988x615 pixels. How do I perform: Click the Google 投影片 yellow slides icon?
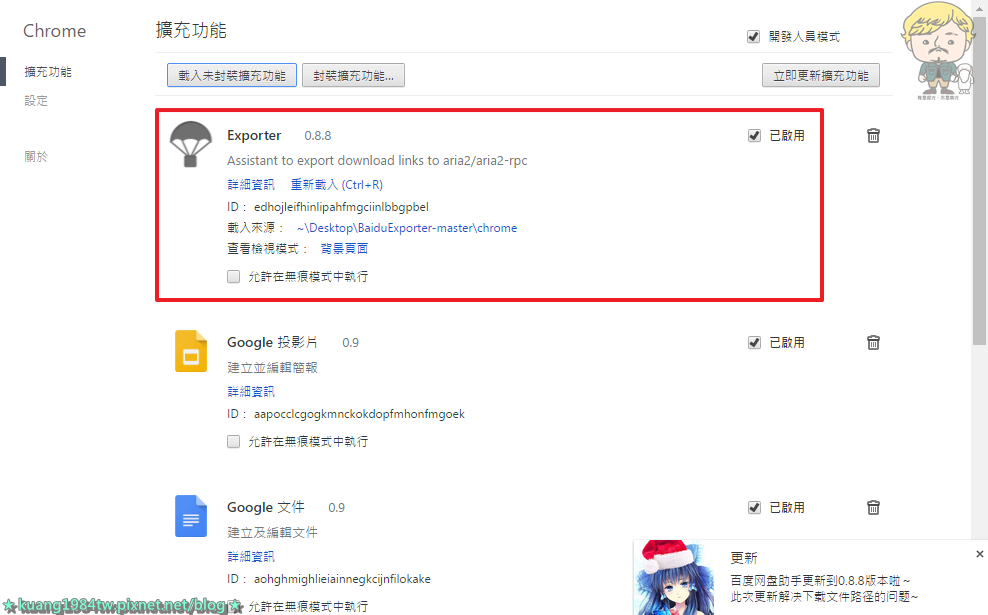pos(191,351)
